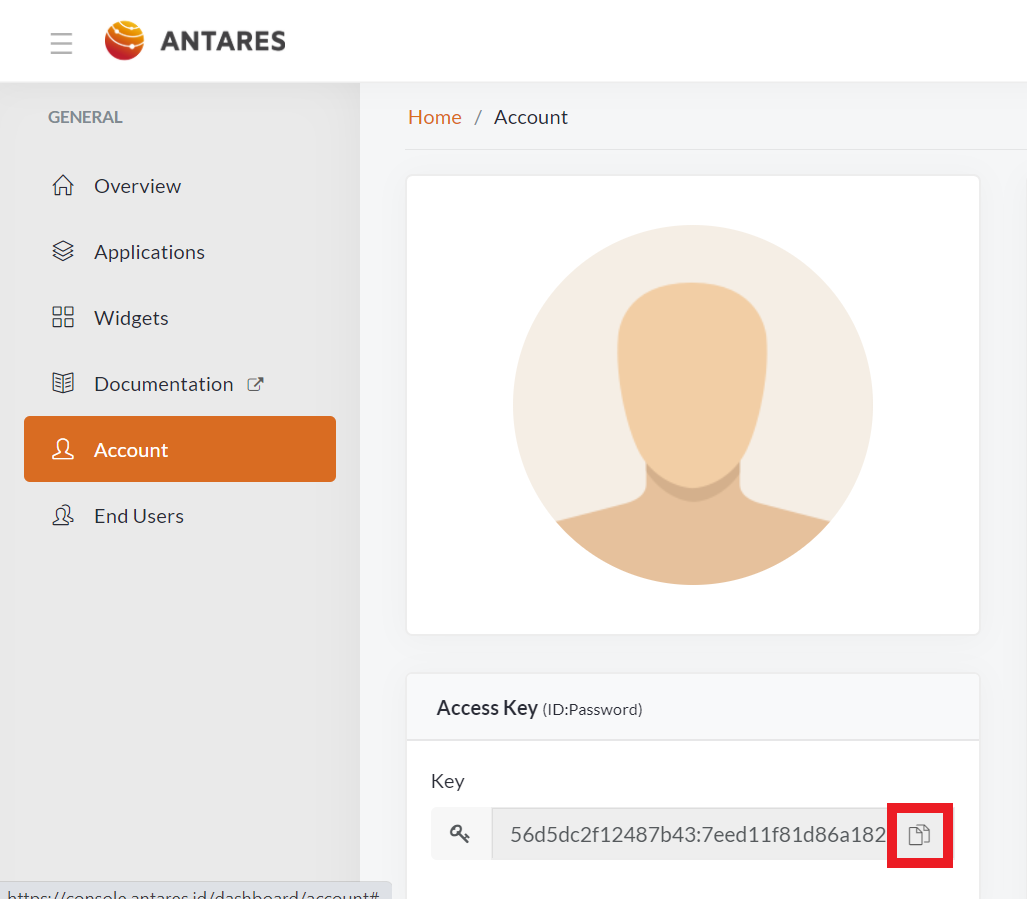
Task: Navigate to End Users page
Action: [x=139, y=516]
